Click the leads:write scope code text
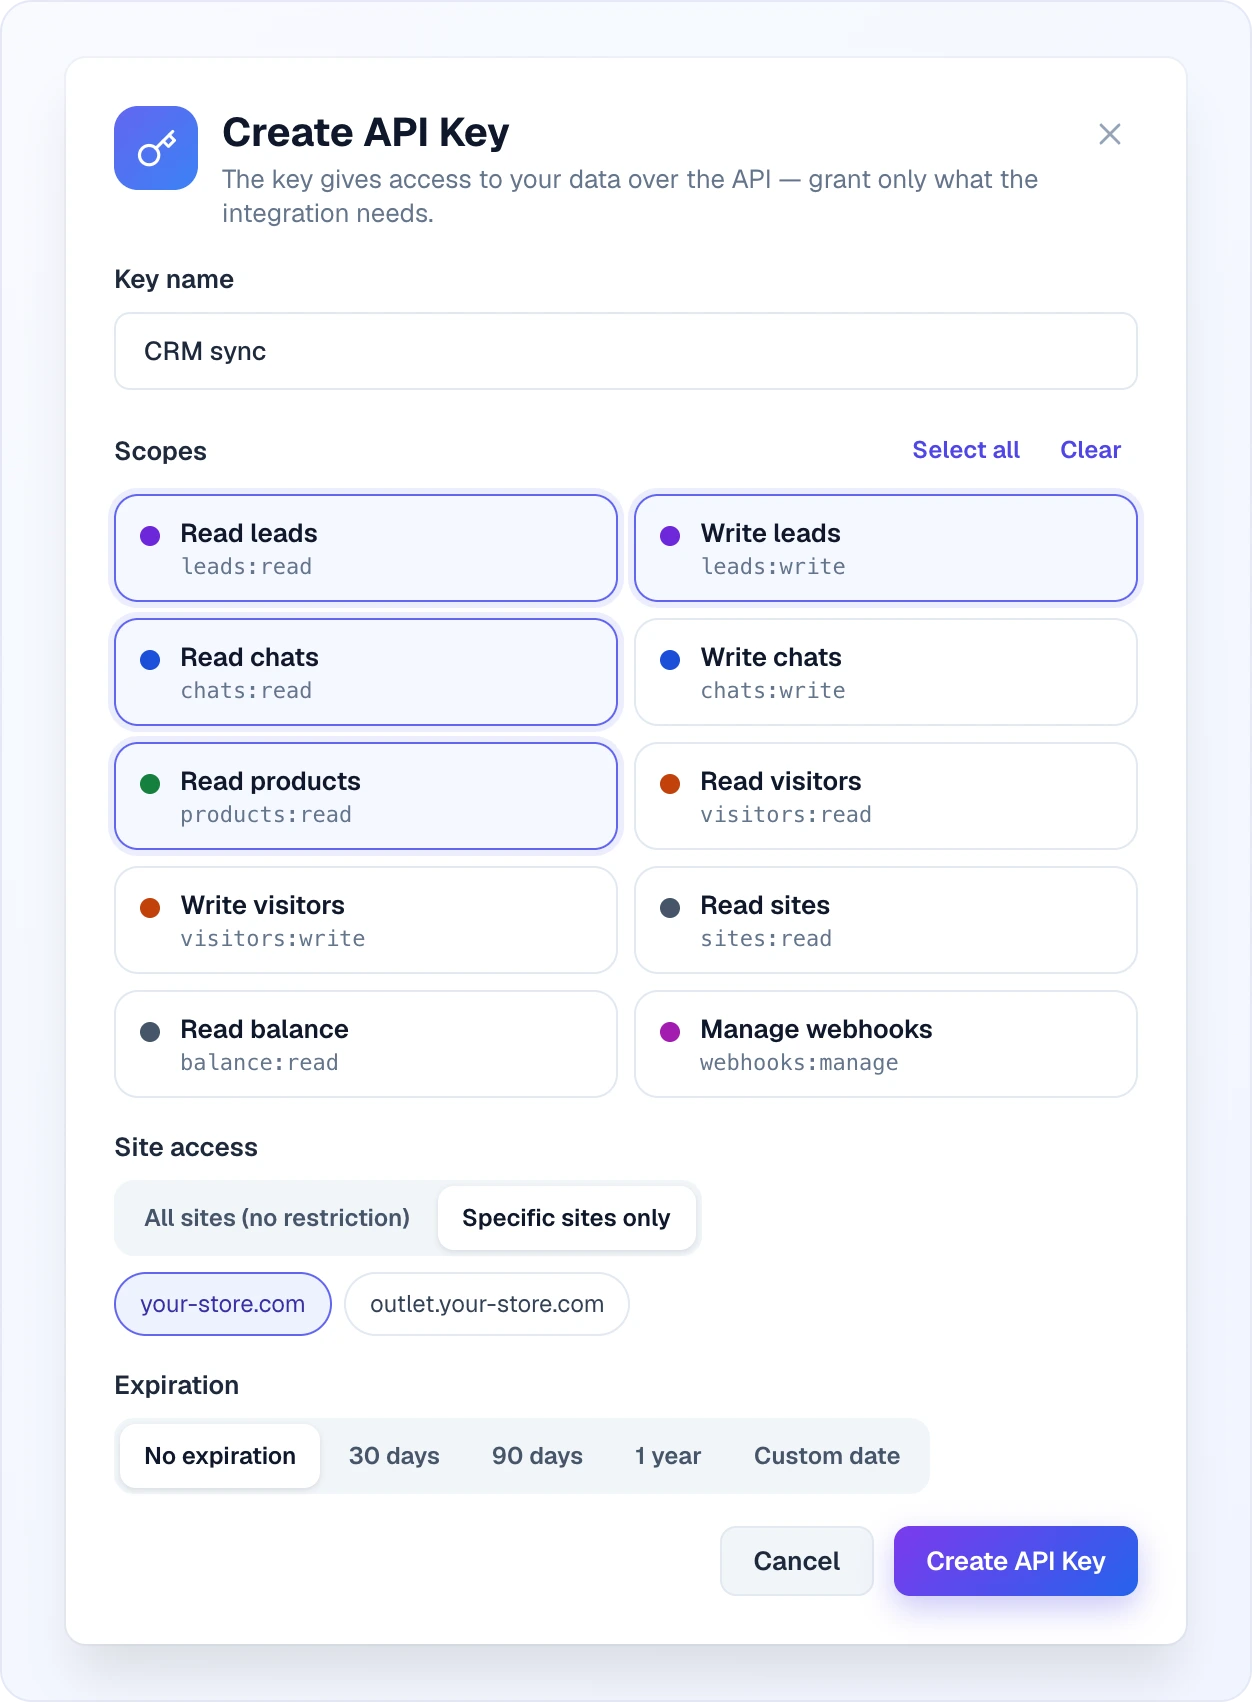 coord(773,567)
